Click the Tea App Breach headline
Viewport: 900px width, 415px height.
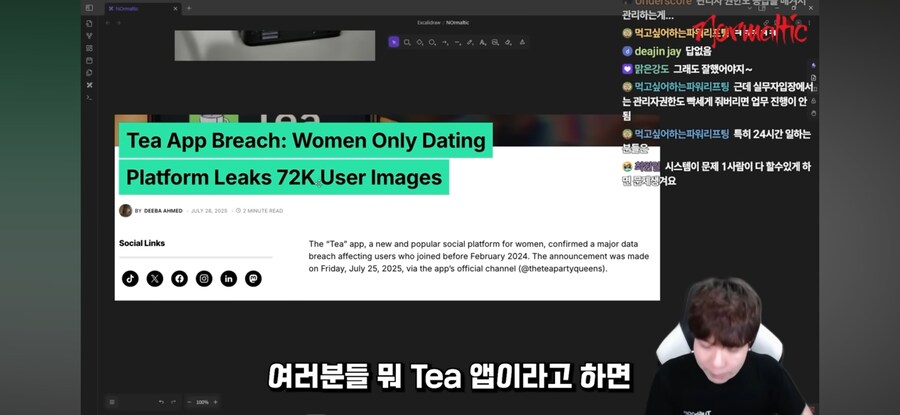click(x=305, y=141)
